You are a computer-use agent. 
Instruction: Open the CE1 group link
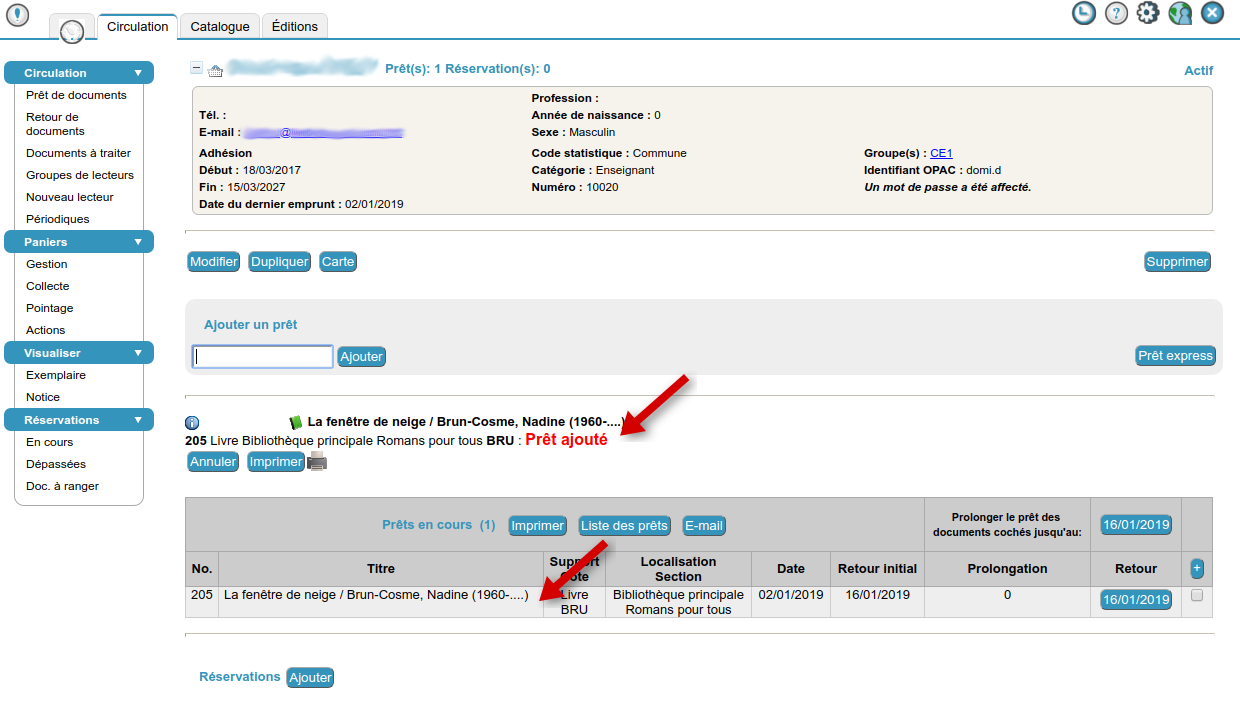[x=941, y=153]
